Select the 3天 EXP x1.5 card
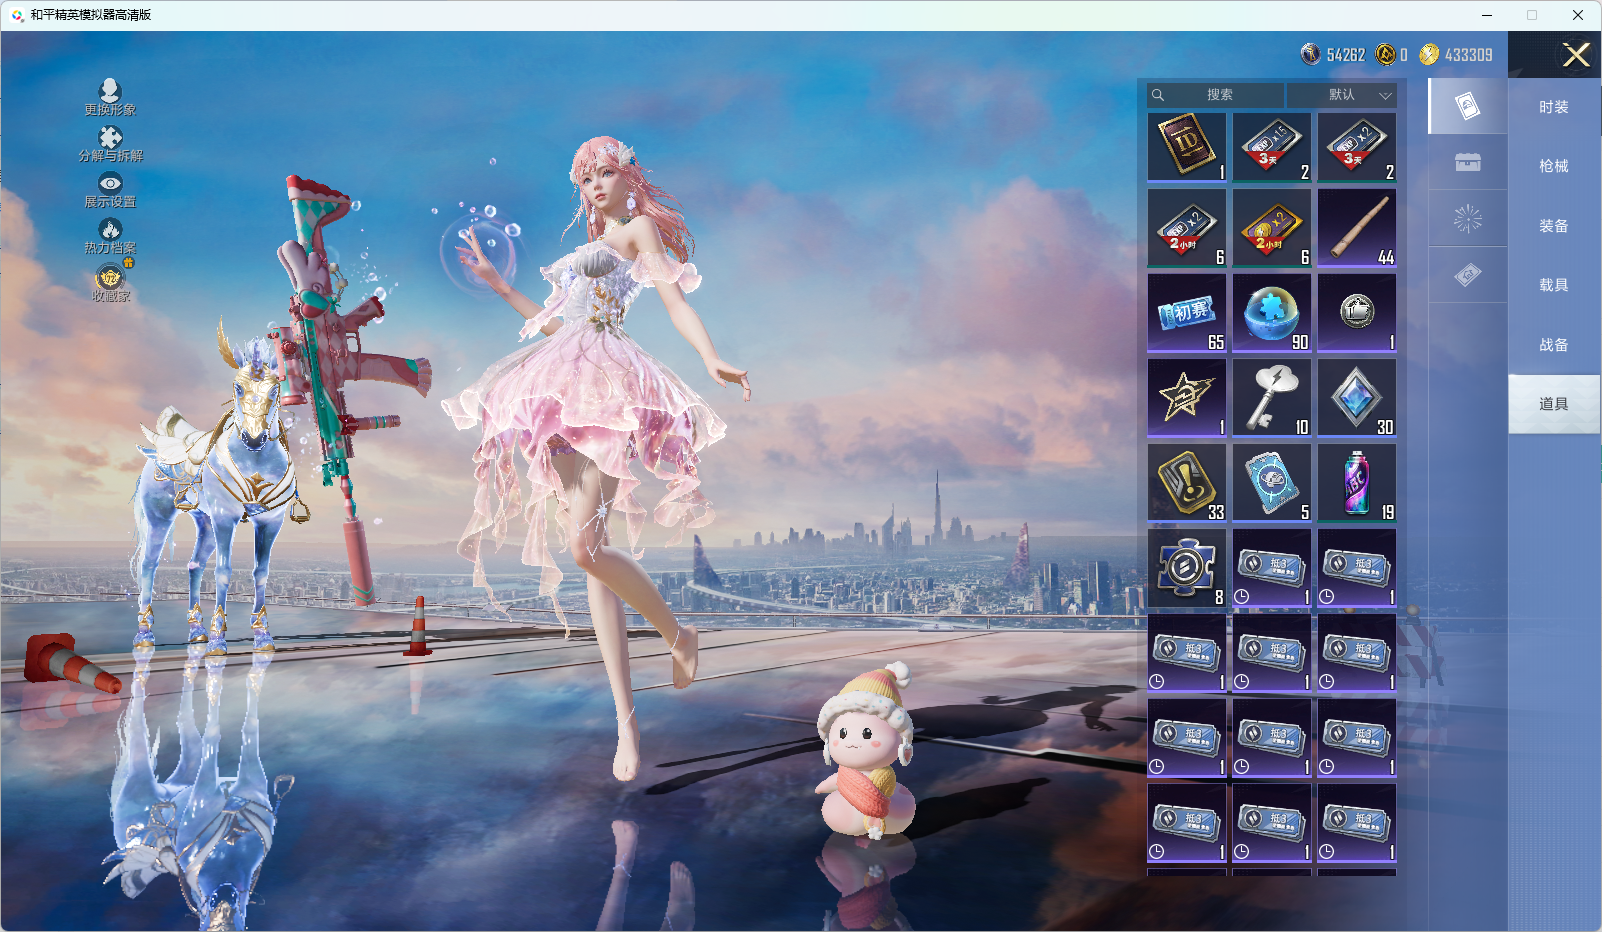1602x932 pixels. point(1272,147)
